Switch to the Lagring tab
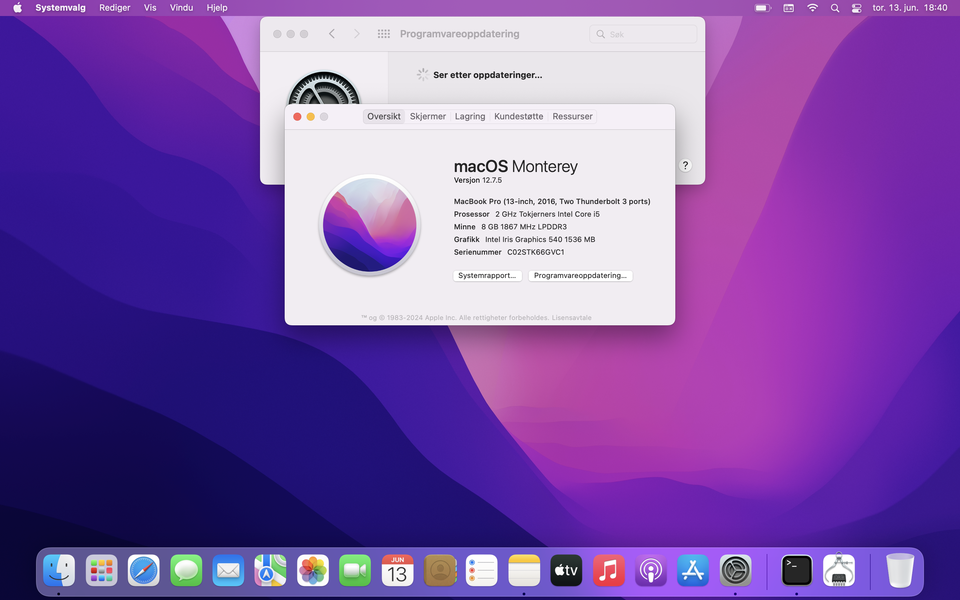960x600 pixels. tap(470, 116)
